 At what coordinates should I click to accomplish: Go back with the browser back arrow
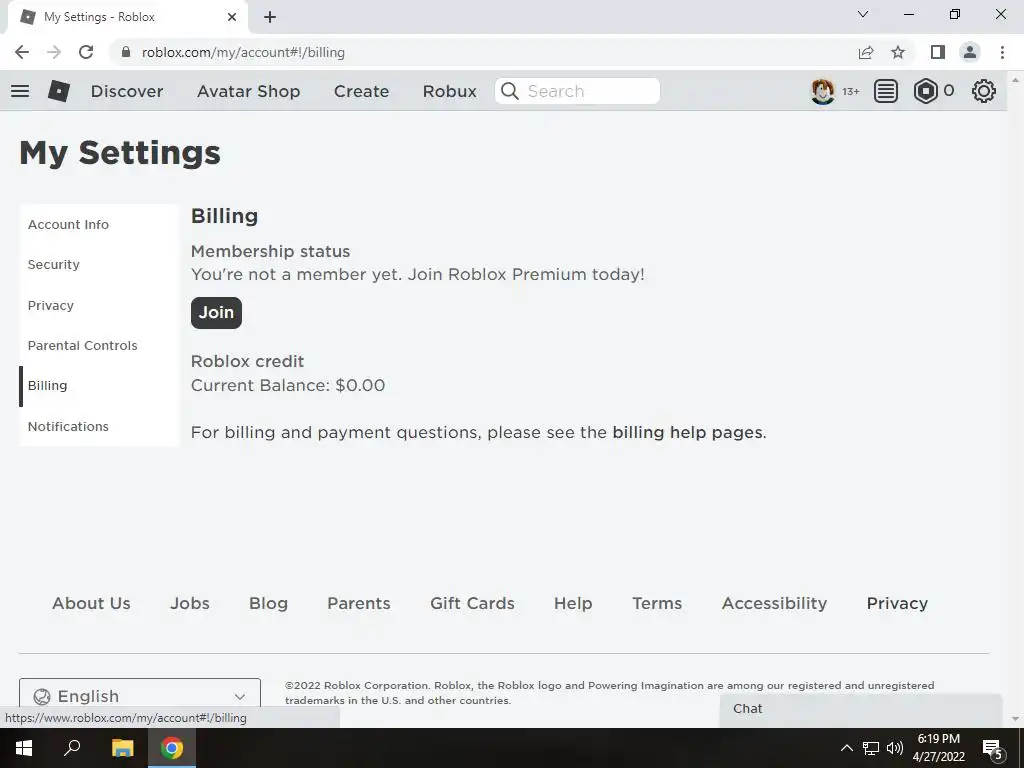tap(22, 52)
